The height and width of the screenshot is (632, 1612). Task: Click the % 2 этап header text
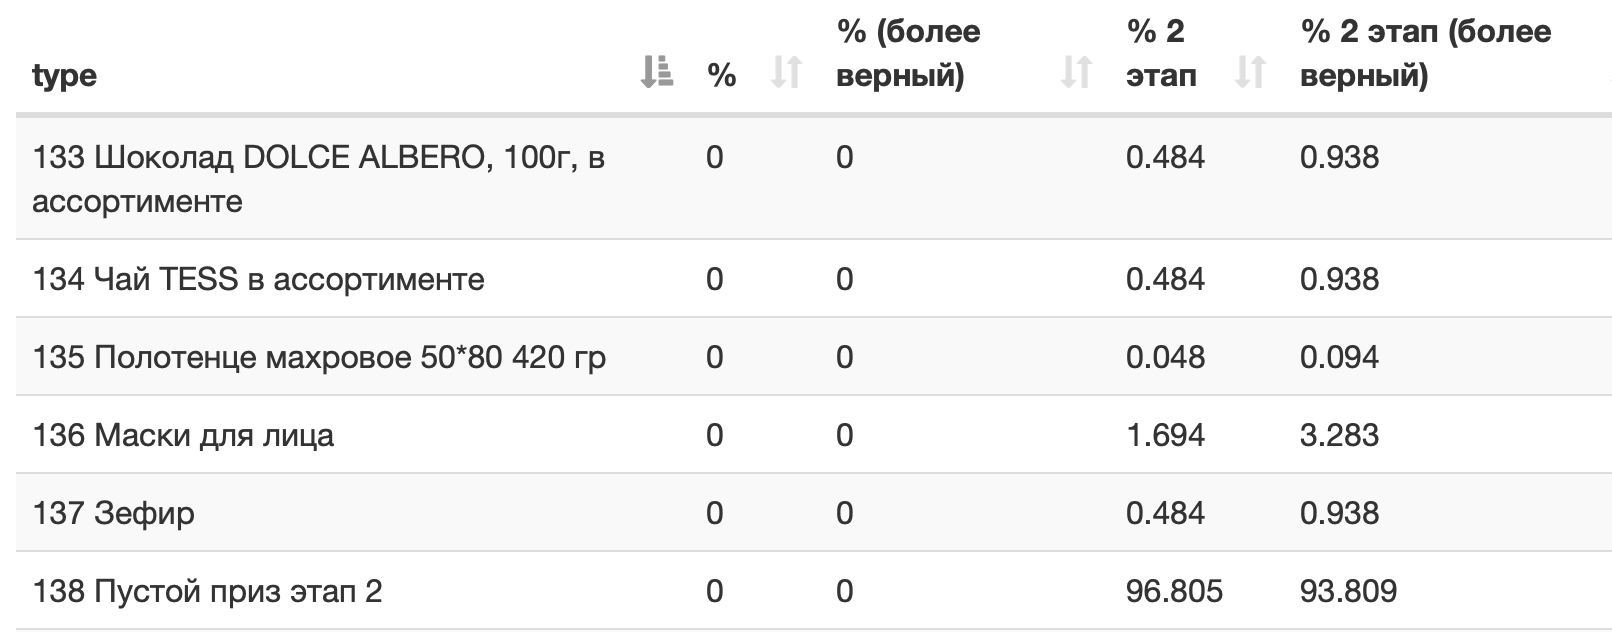coord(1161,53)
